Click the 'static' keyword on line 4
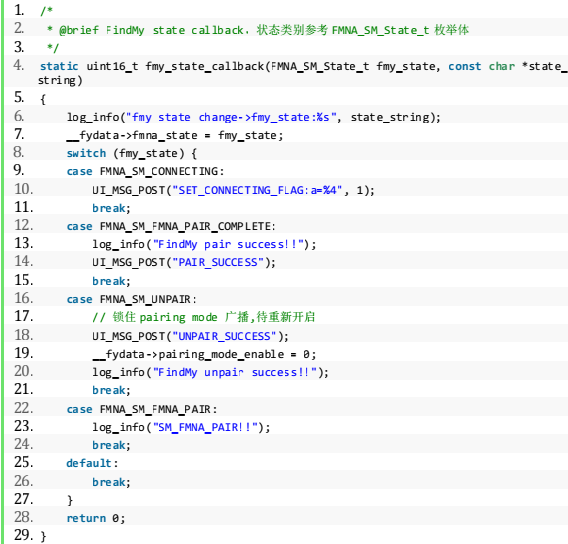This screenshot has height=544, width=568. pos(59,66)
